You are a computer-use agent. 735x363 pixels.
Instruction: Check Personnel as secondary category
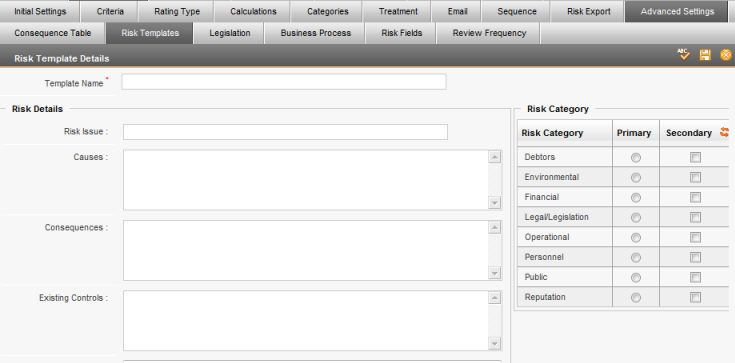point(695,257)
